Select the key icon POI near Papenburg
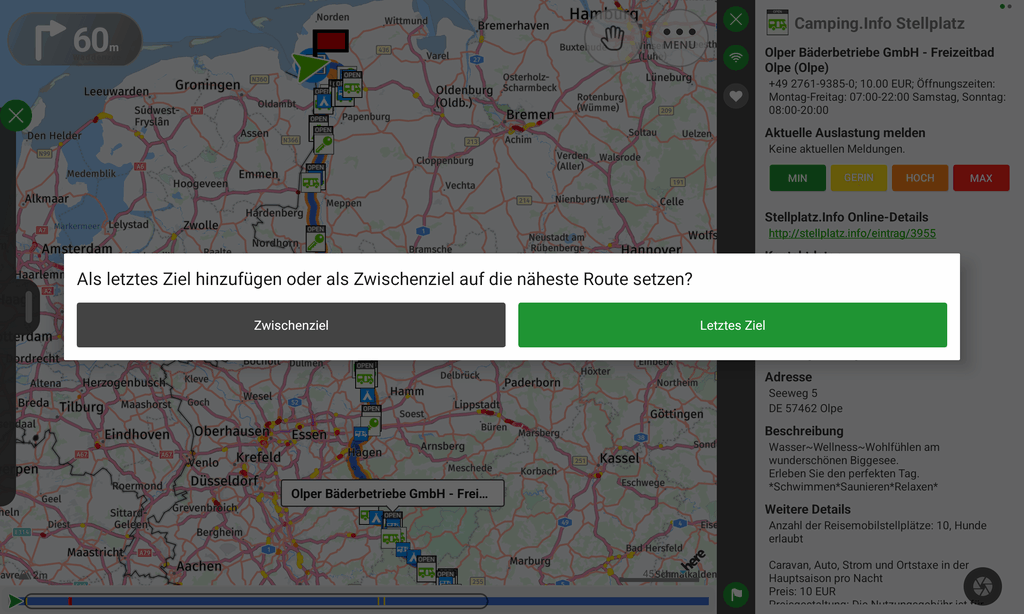Screen dimensions: 1024x614 point(323,140)
